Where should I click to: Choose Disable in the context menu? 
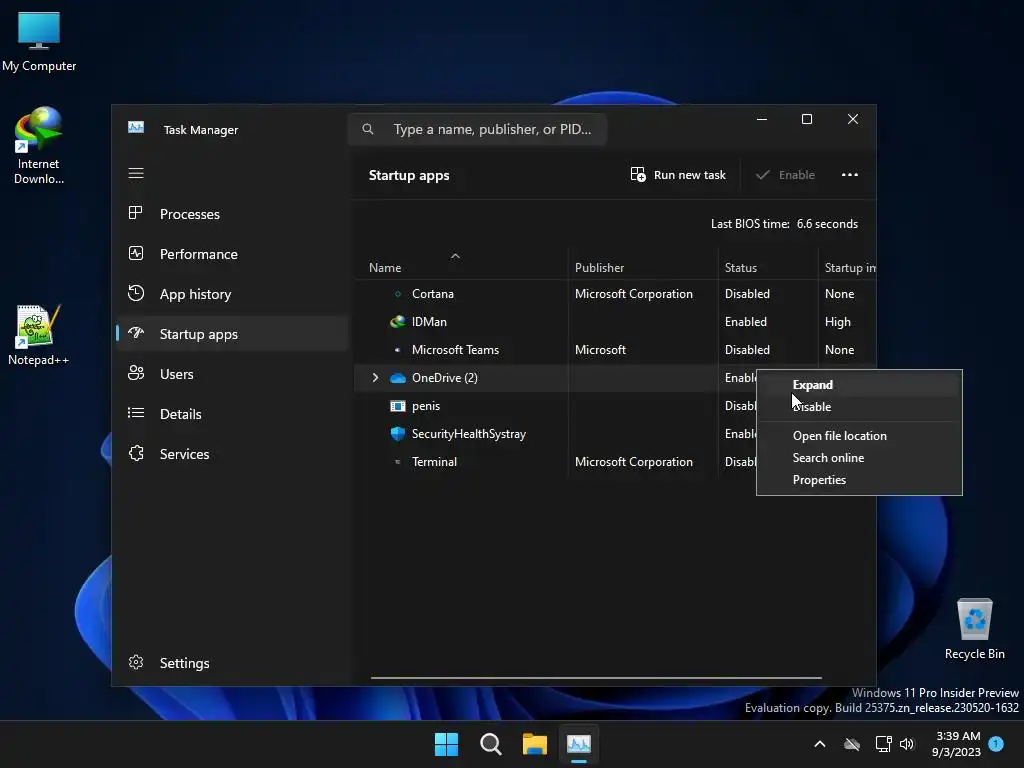tap(859, 406)
